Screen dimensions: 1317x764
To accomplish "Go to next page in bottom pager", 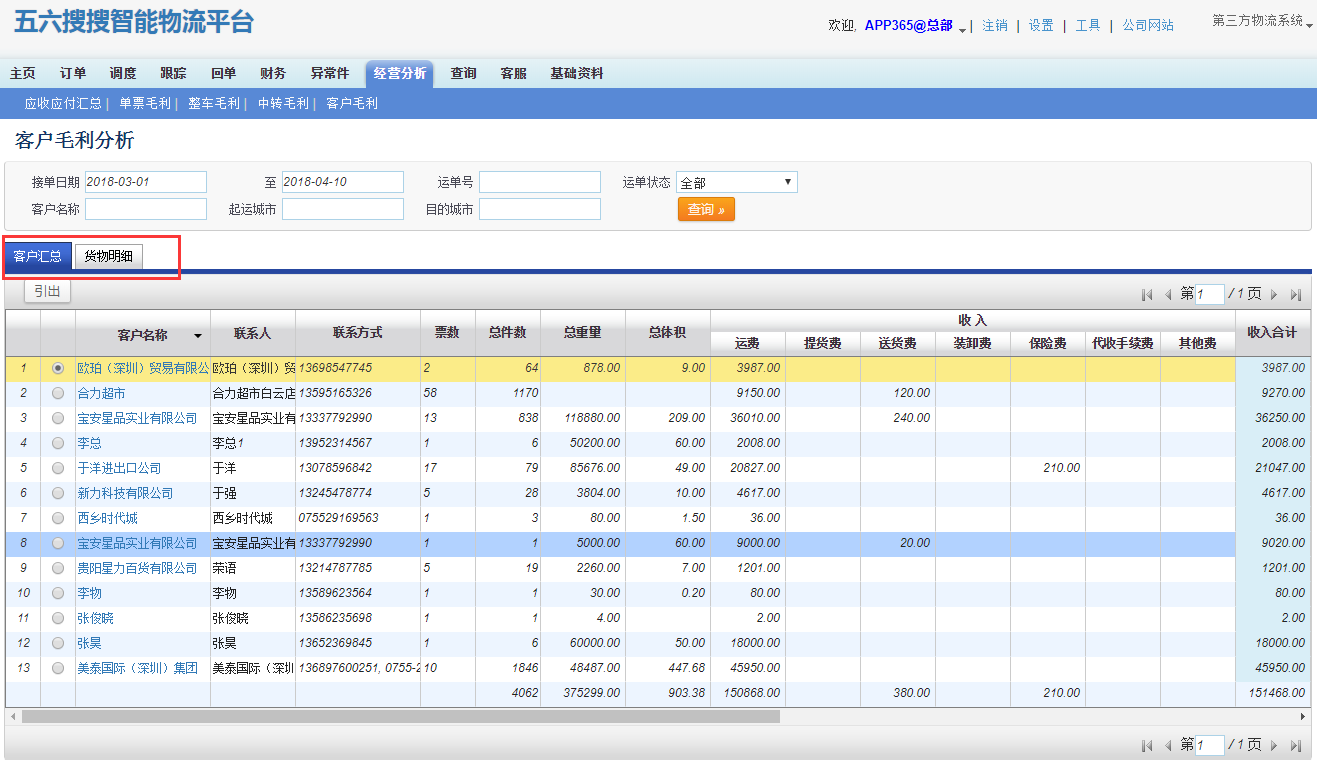I will coord(1274,745).
